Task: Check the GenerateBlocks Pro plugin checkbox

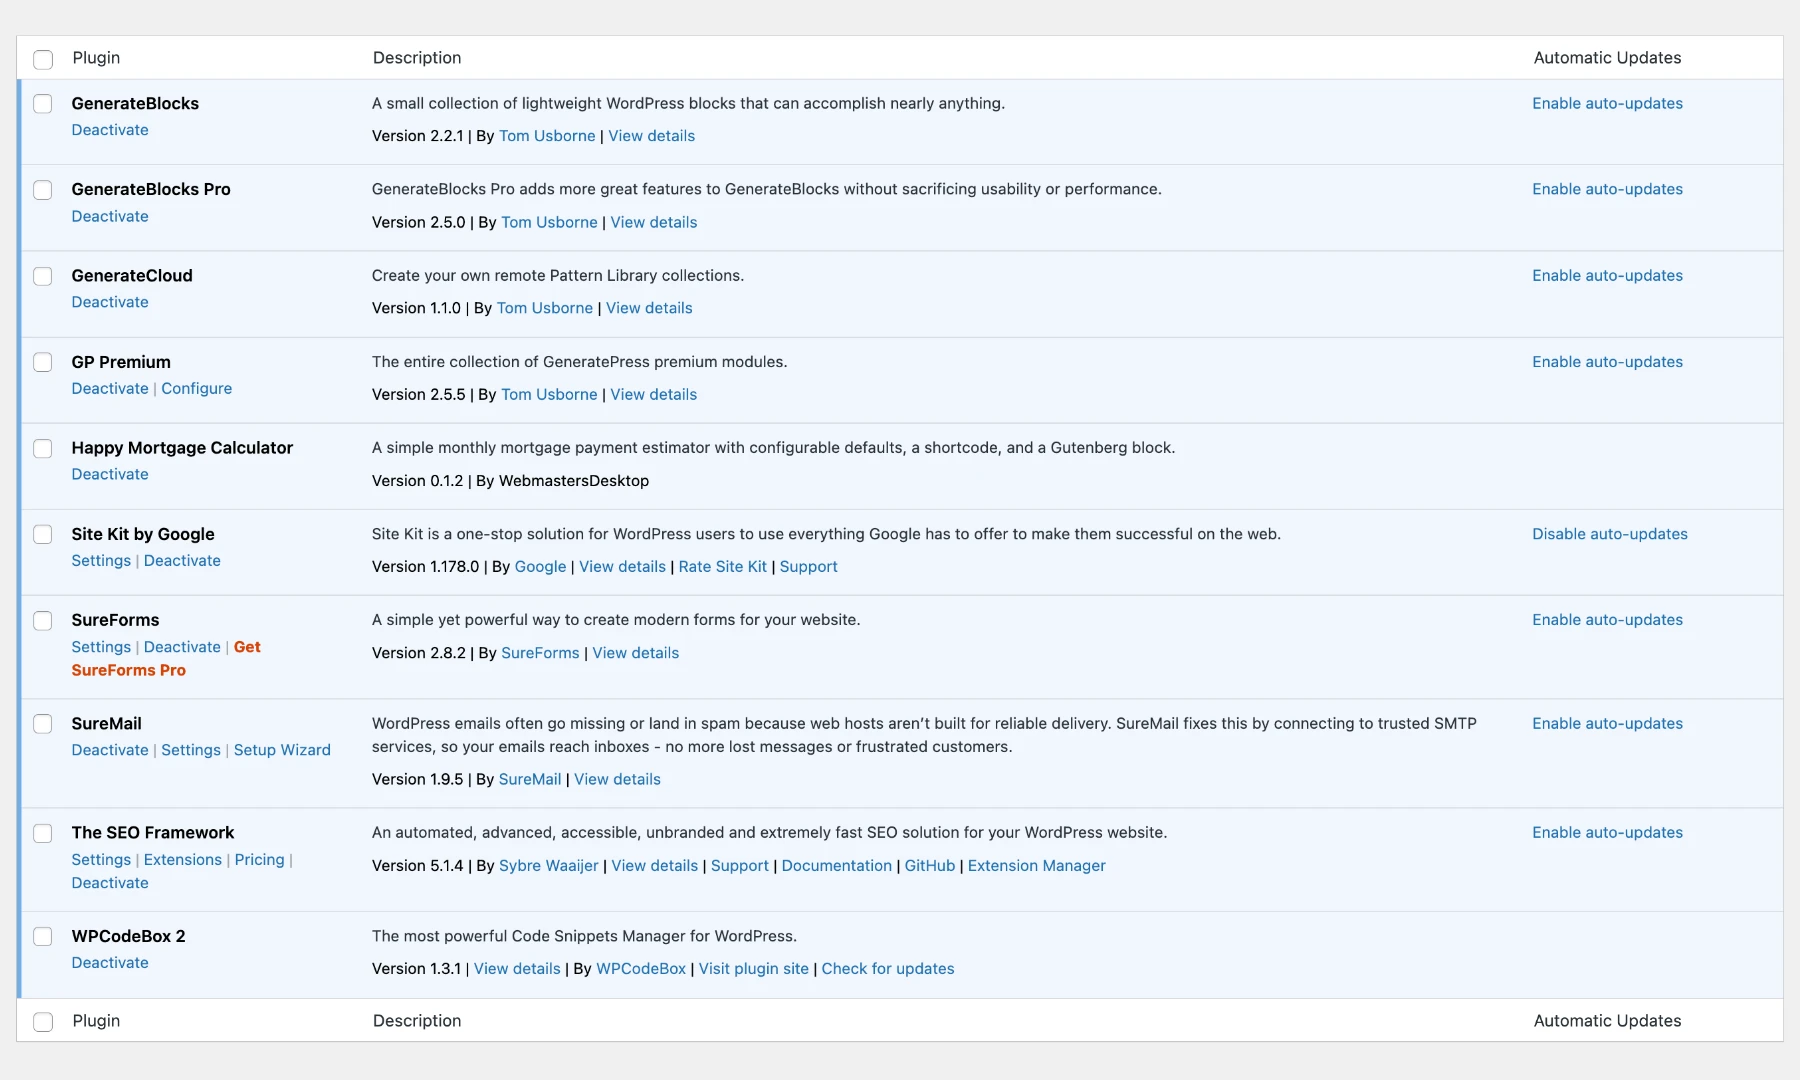Action: [43, 190]
